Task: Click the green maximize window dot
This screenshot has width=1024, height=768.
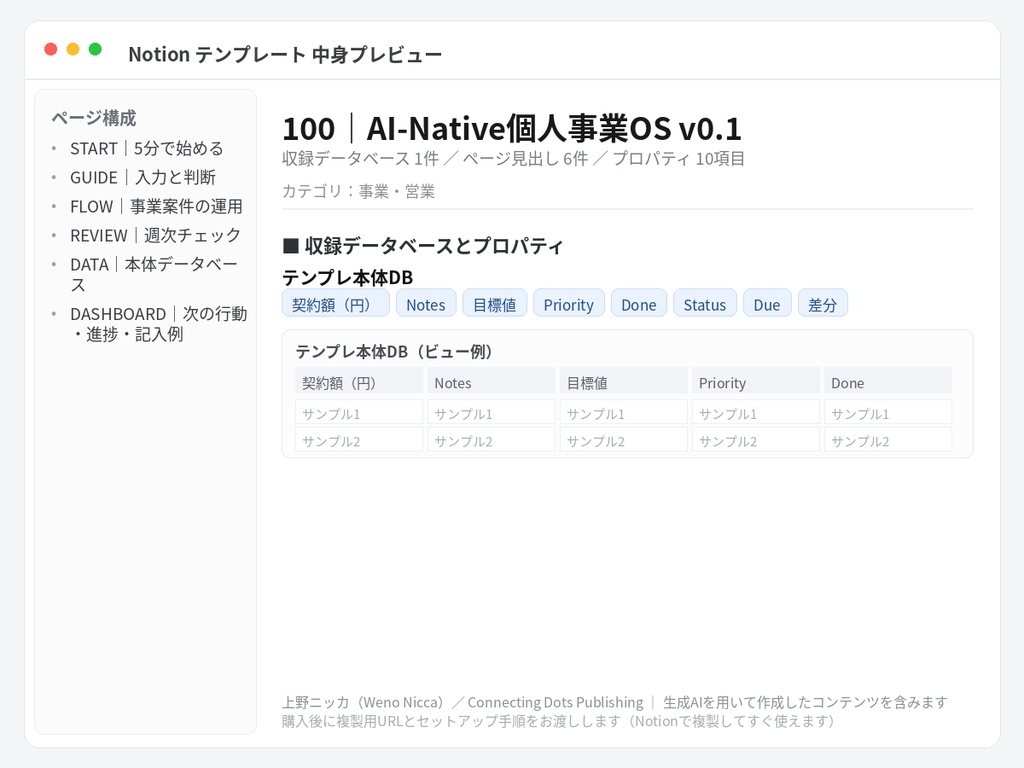Action: [x=95, y=49]
